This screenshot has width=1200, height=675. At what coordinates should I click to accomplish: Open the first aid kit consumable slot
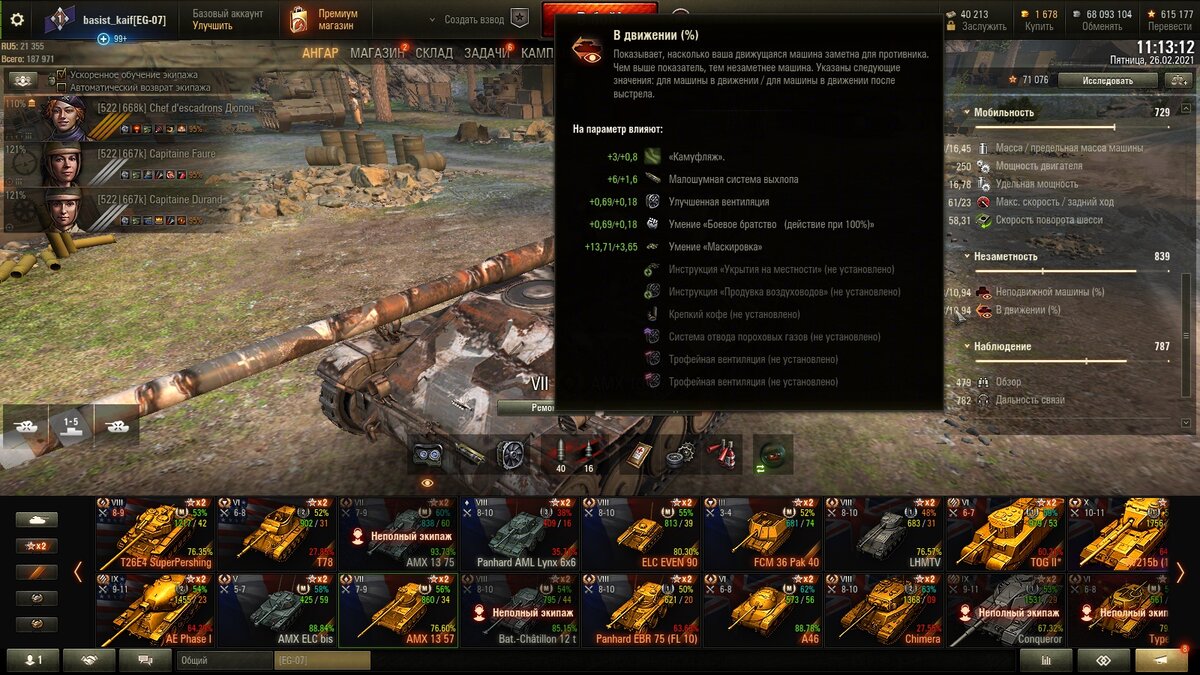[x=638, y=453]
